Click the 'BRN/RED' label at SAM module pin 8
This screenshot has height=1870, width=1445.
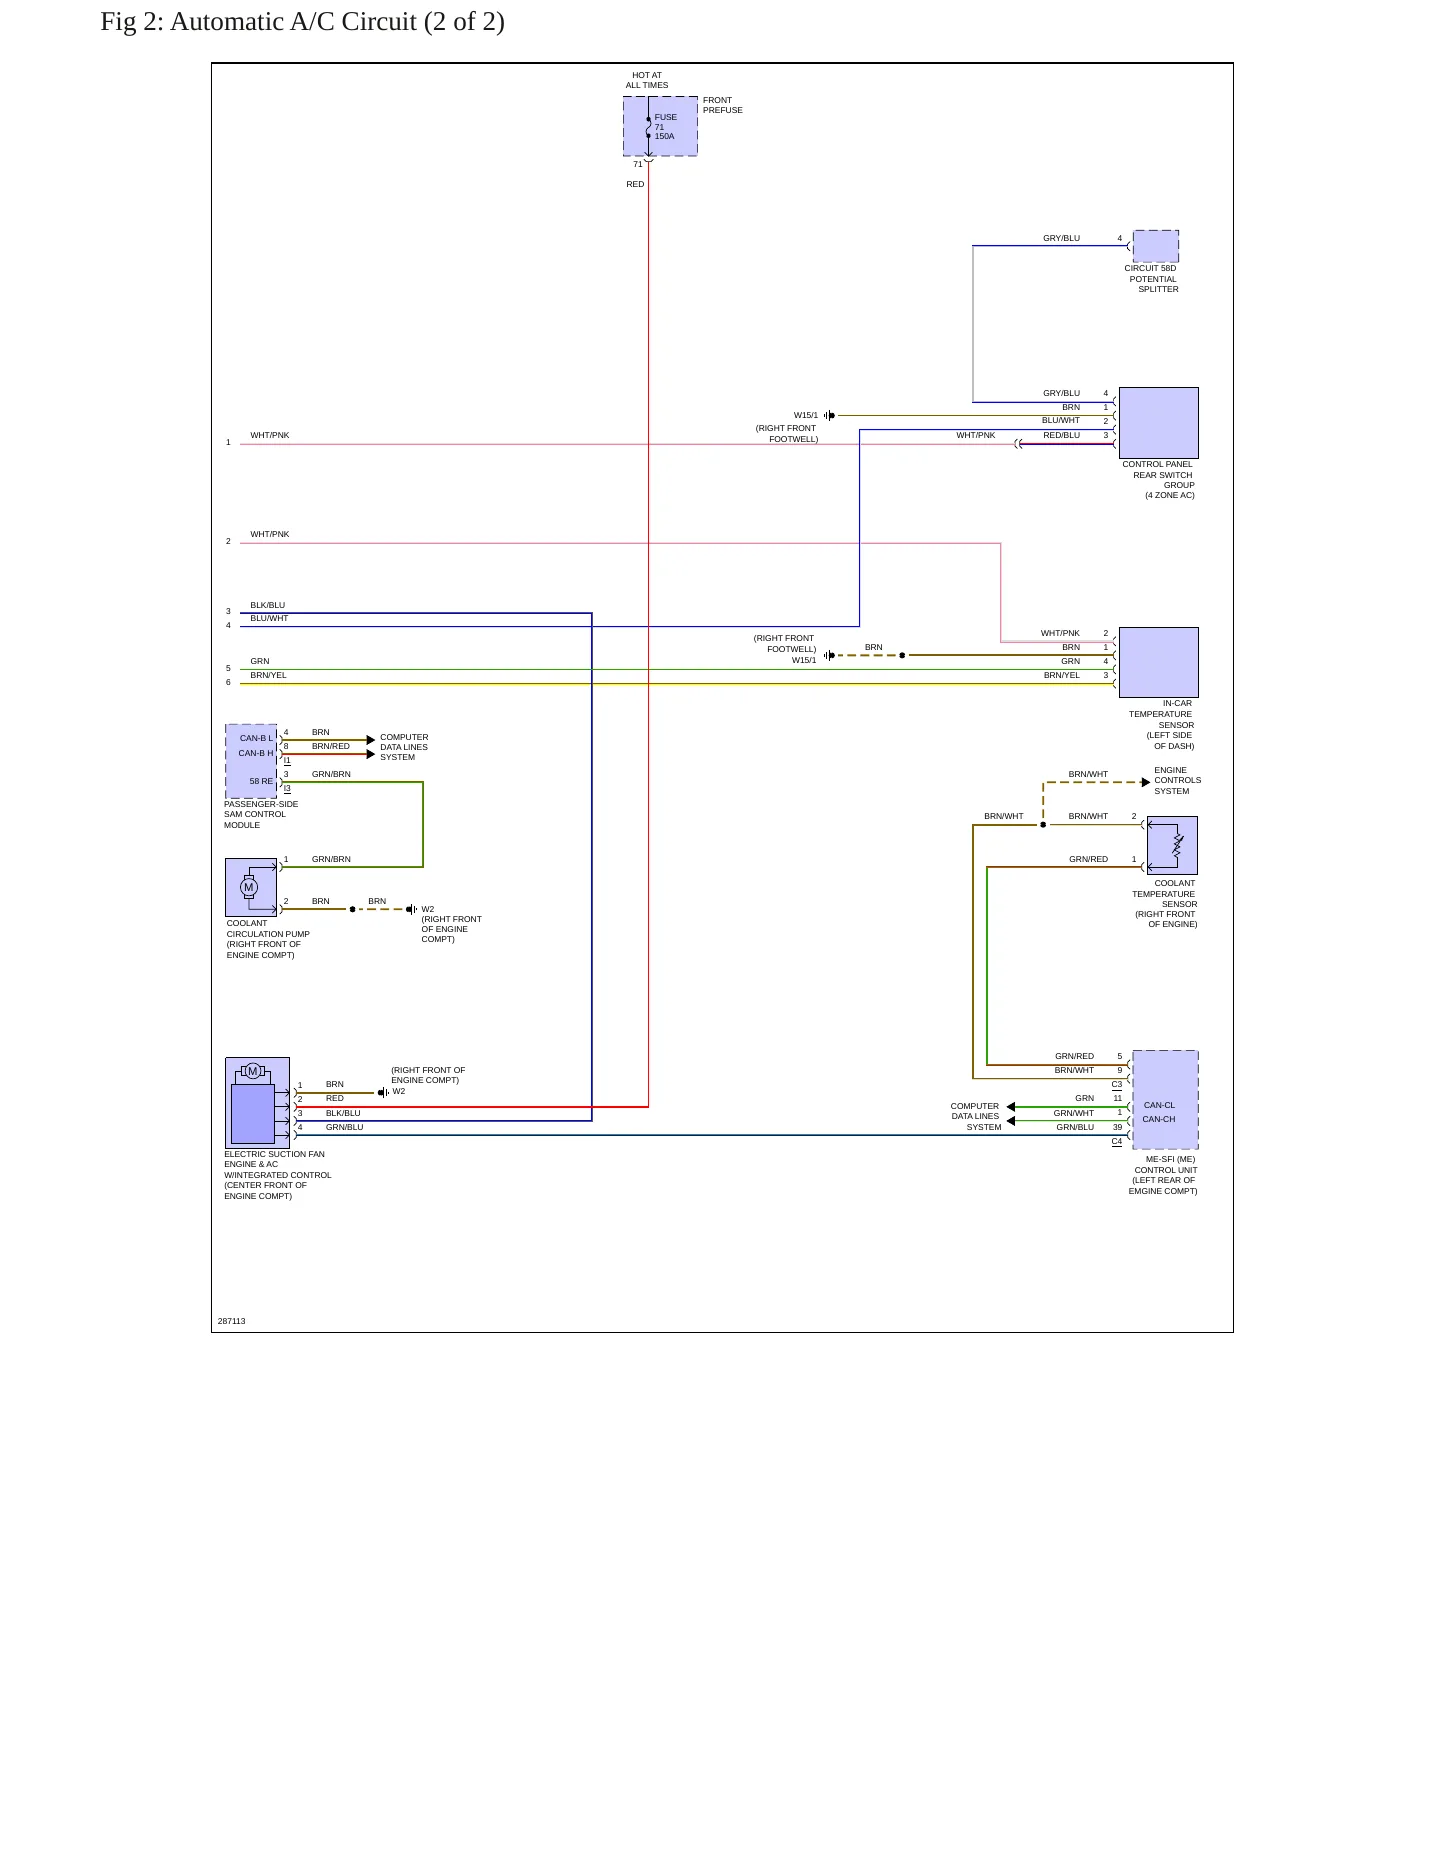tap(331, 746)
